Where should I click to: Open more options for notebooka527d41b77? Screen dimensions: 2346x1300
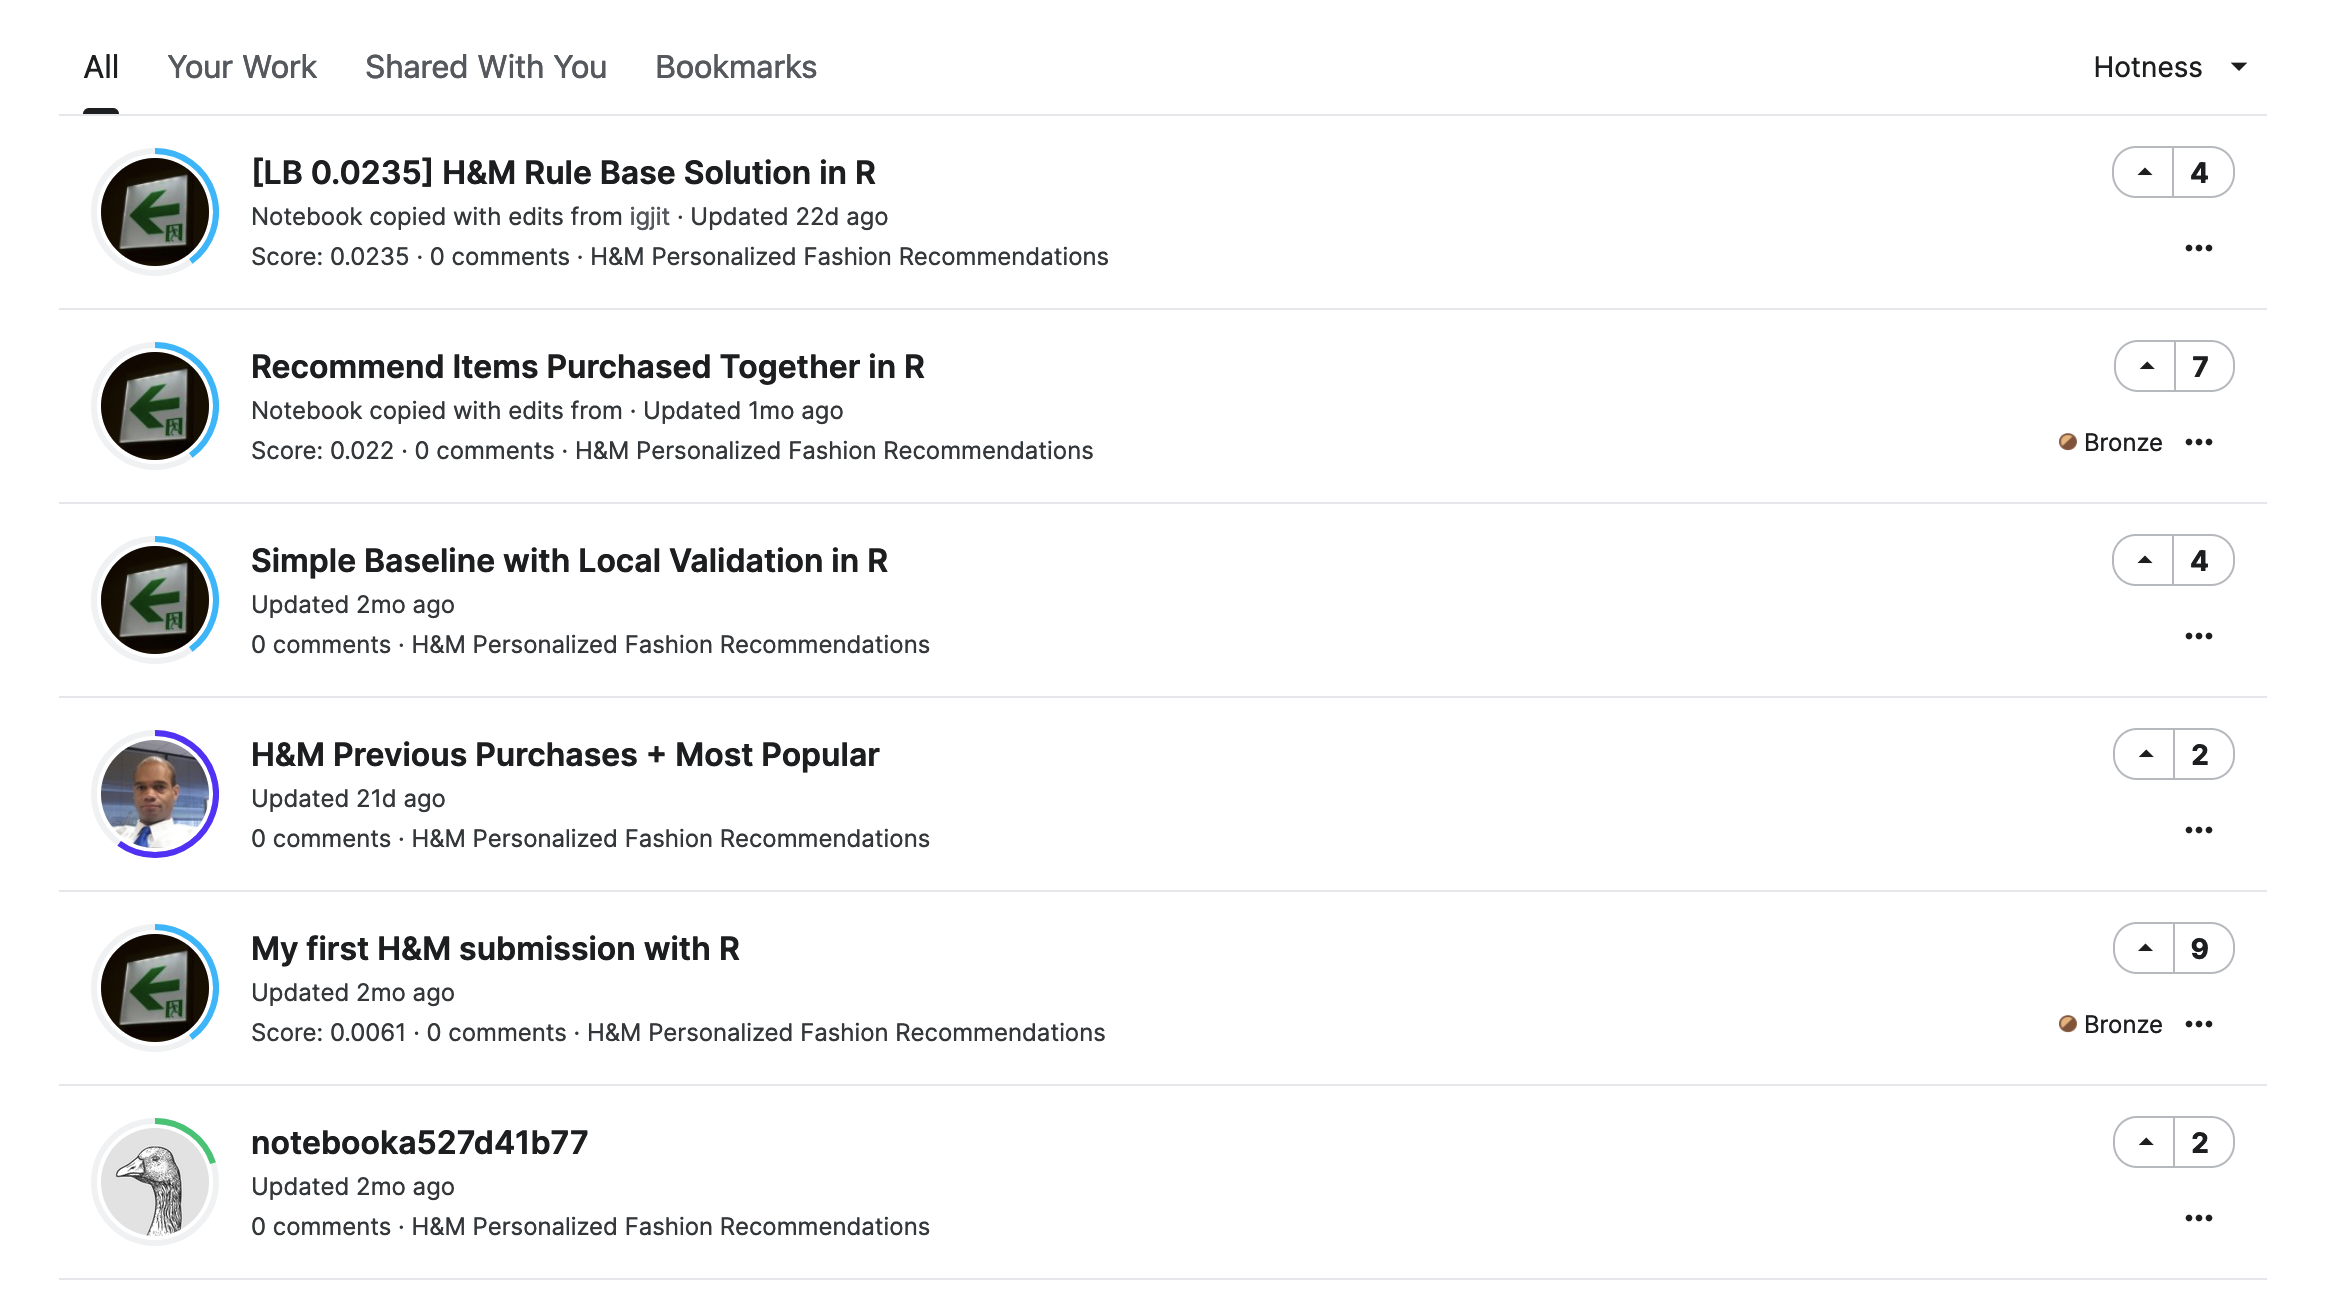click(x=2198, y=1218)
